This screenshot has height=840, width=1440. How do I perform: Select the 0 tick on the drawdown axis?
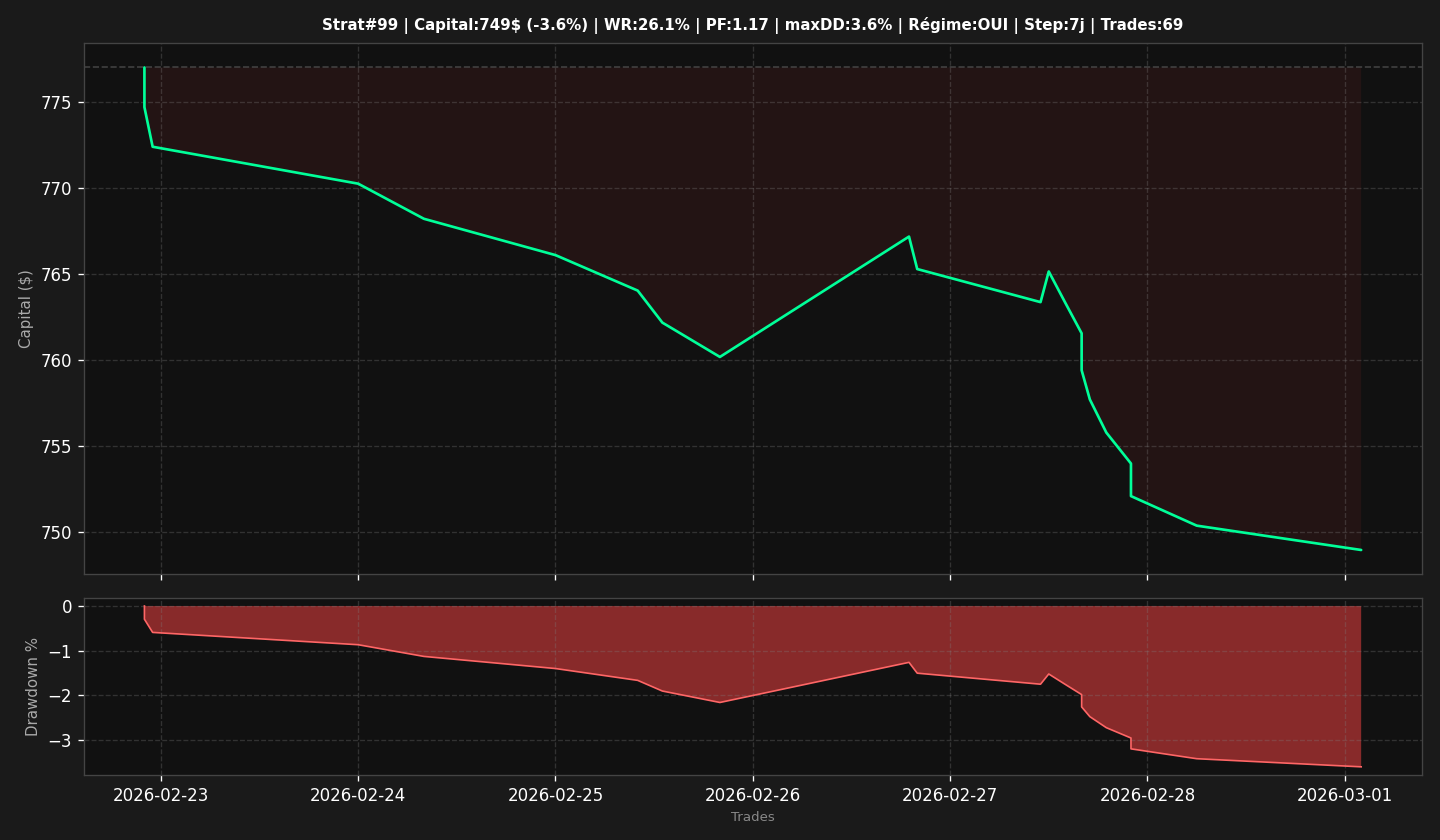coord(67,607)
